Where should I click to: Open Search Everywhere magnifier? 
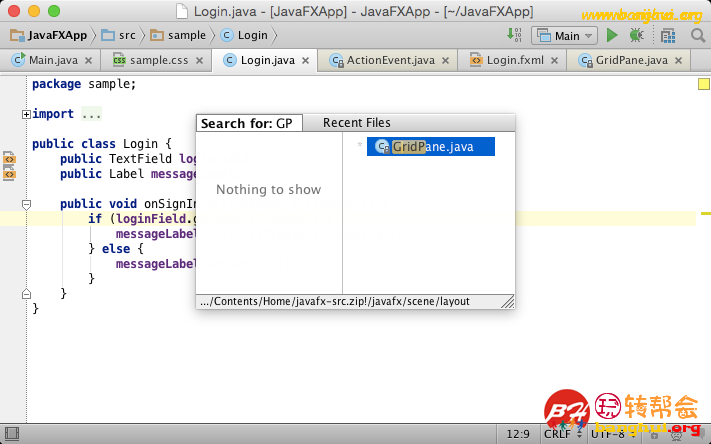[698, 35]
